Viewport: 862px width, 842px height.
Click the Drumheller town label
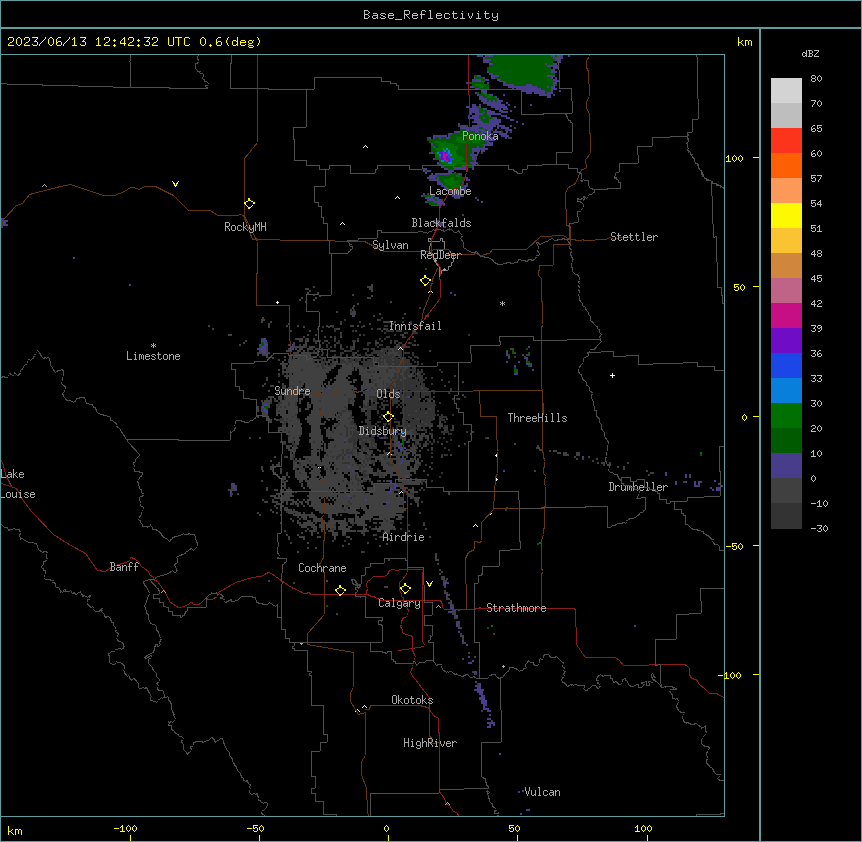tap(638, 487)
